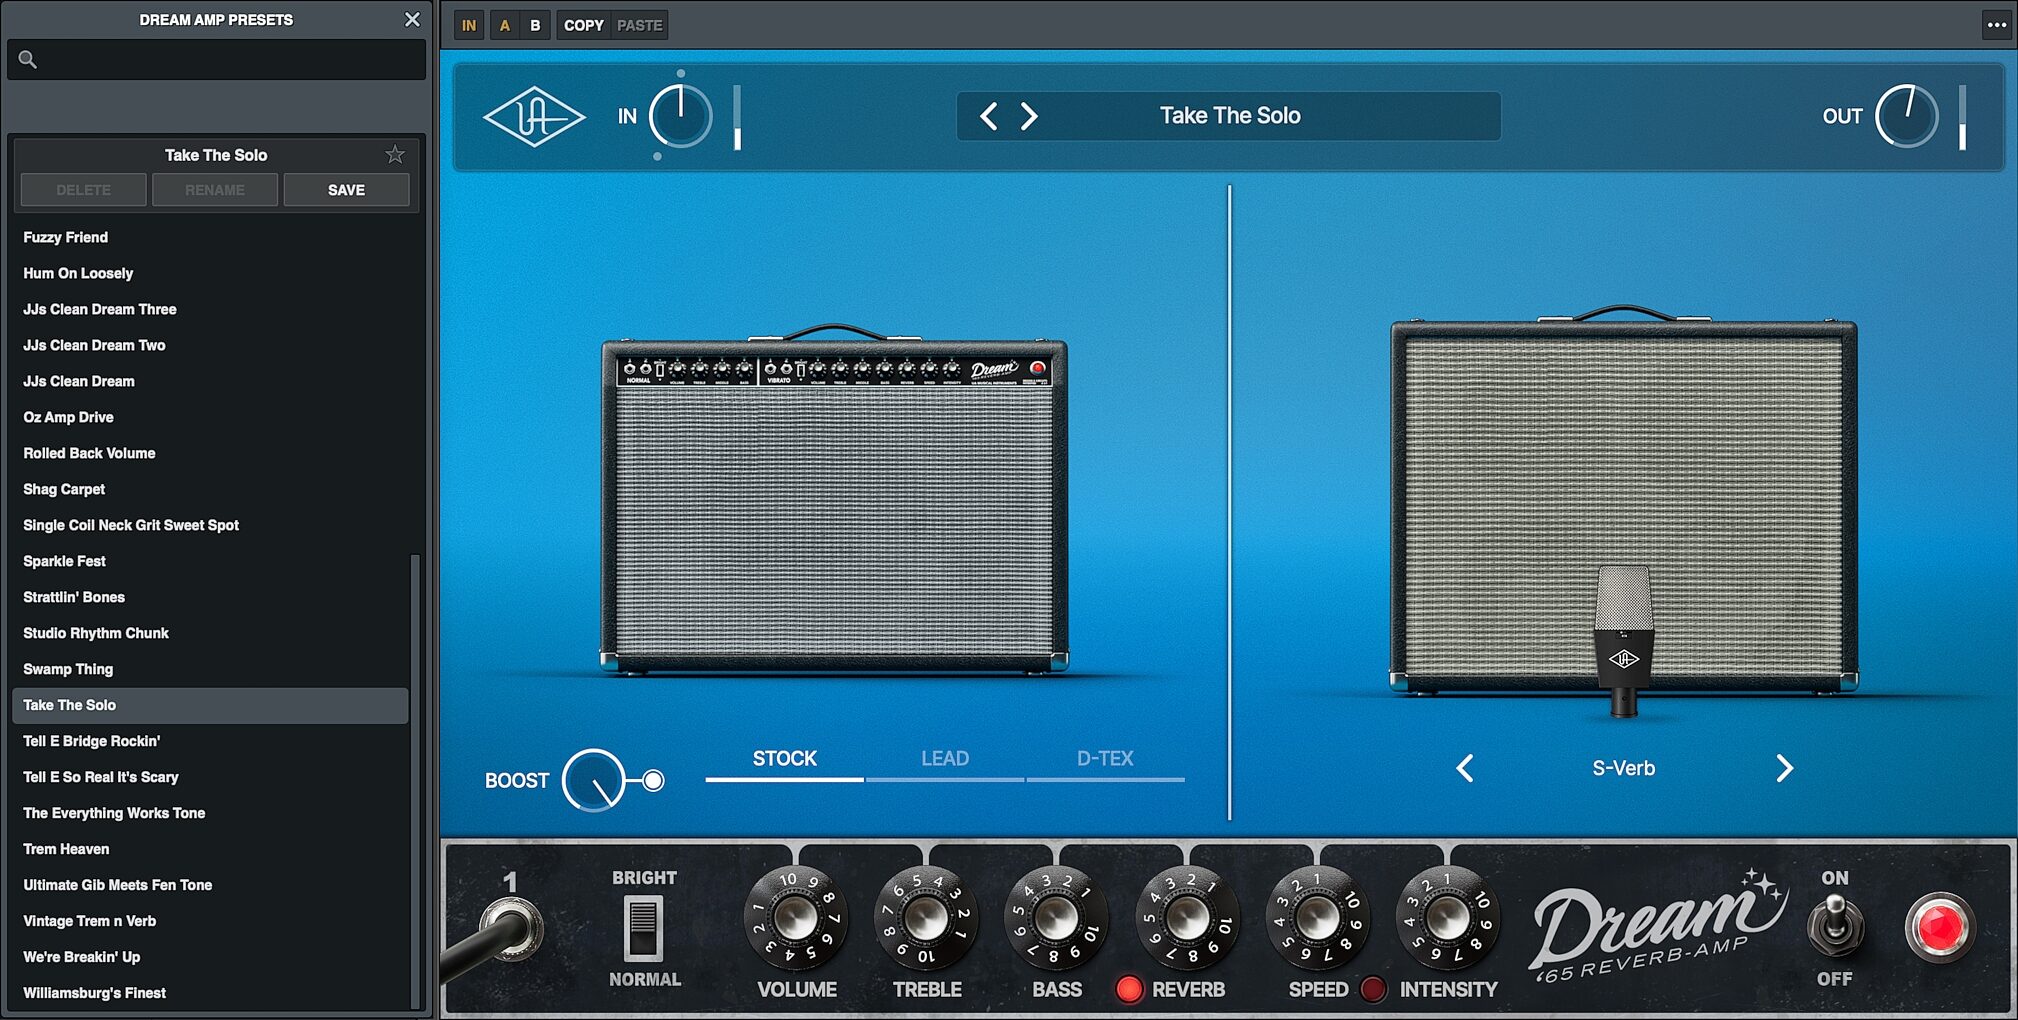Flip the On/Off power toggle switch

[1835, 925]
